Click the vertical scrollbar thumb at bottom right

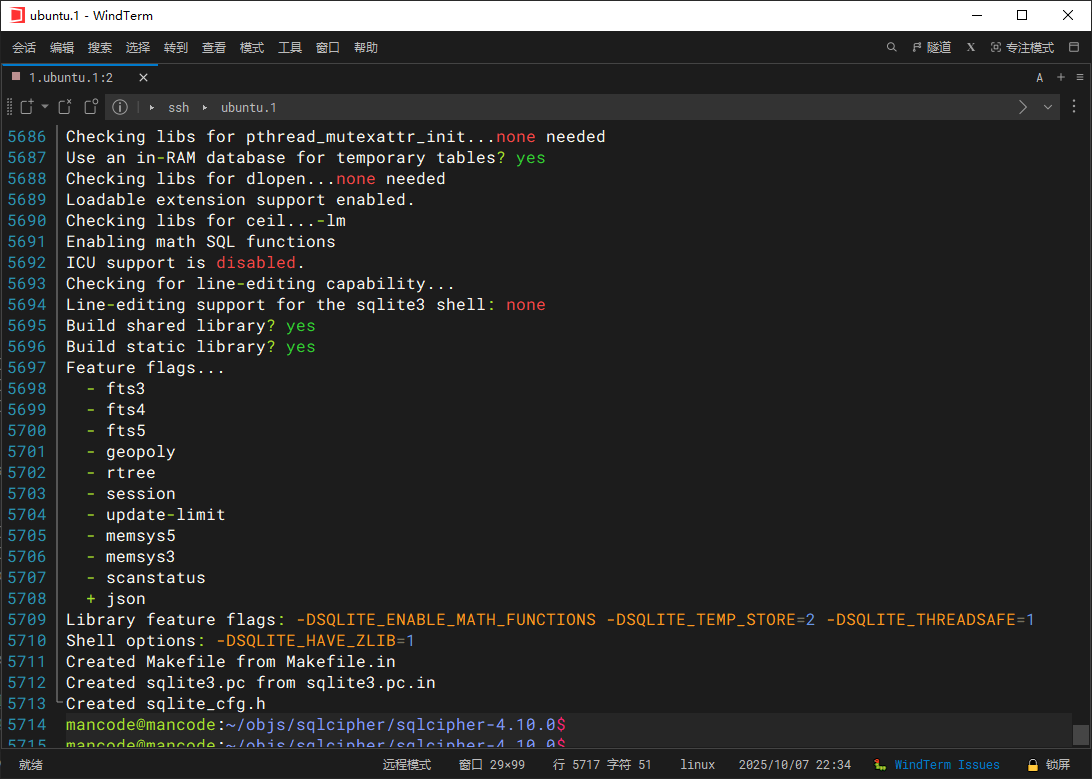[1080, 734]
